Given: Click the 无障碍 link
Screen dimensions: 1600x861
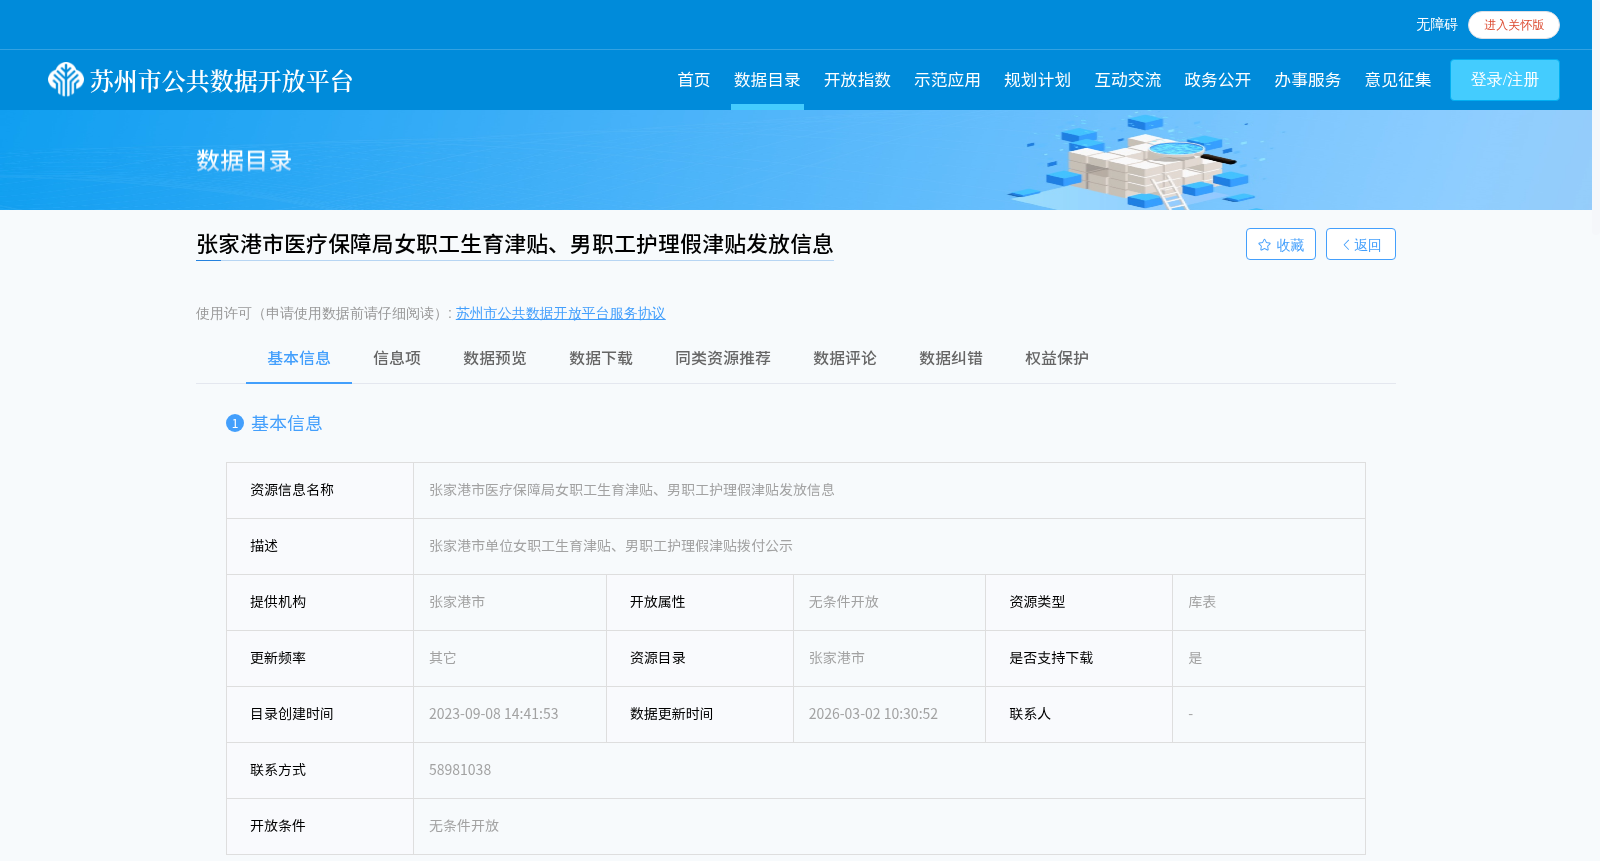Looking at the screenshot, I should [x=1436, y=25].
